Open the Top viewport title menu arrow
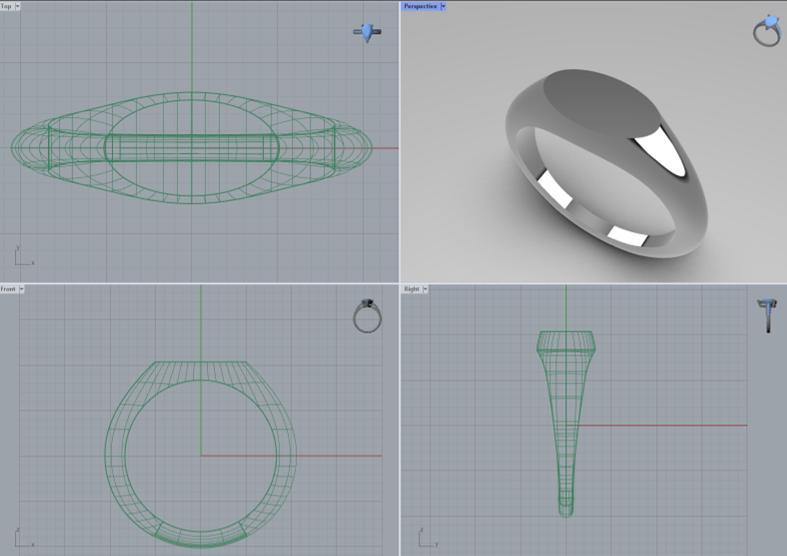Viewport: 787px width, 556px height. pos(18,6)
